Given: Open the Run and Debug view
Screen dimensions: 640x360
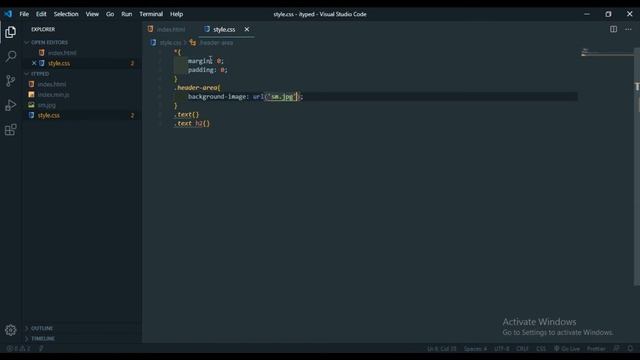Looking at the screenshot, I should click(x=11, y=105).
